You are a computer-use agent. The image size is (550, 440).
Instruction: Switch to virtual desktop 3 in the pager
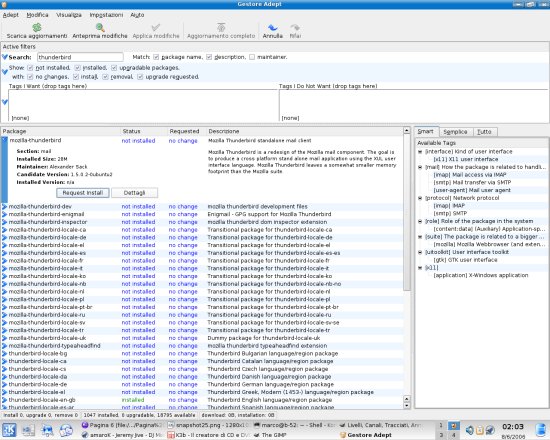tap(441, 435)
